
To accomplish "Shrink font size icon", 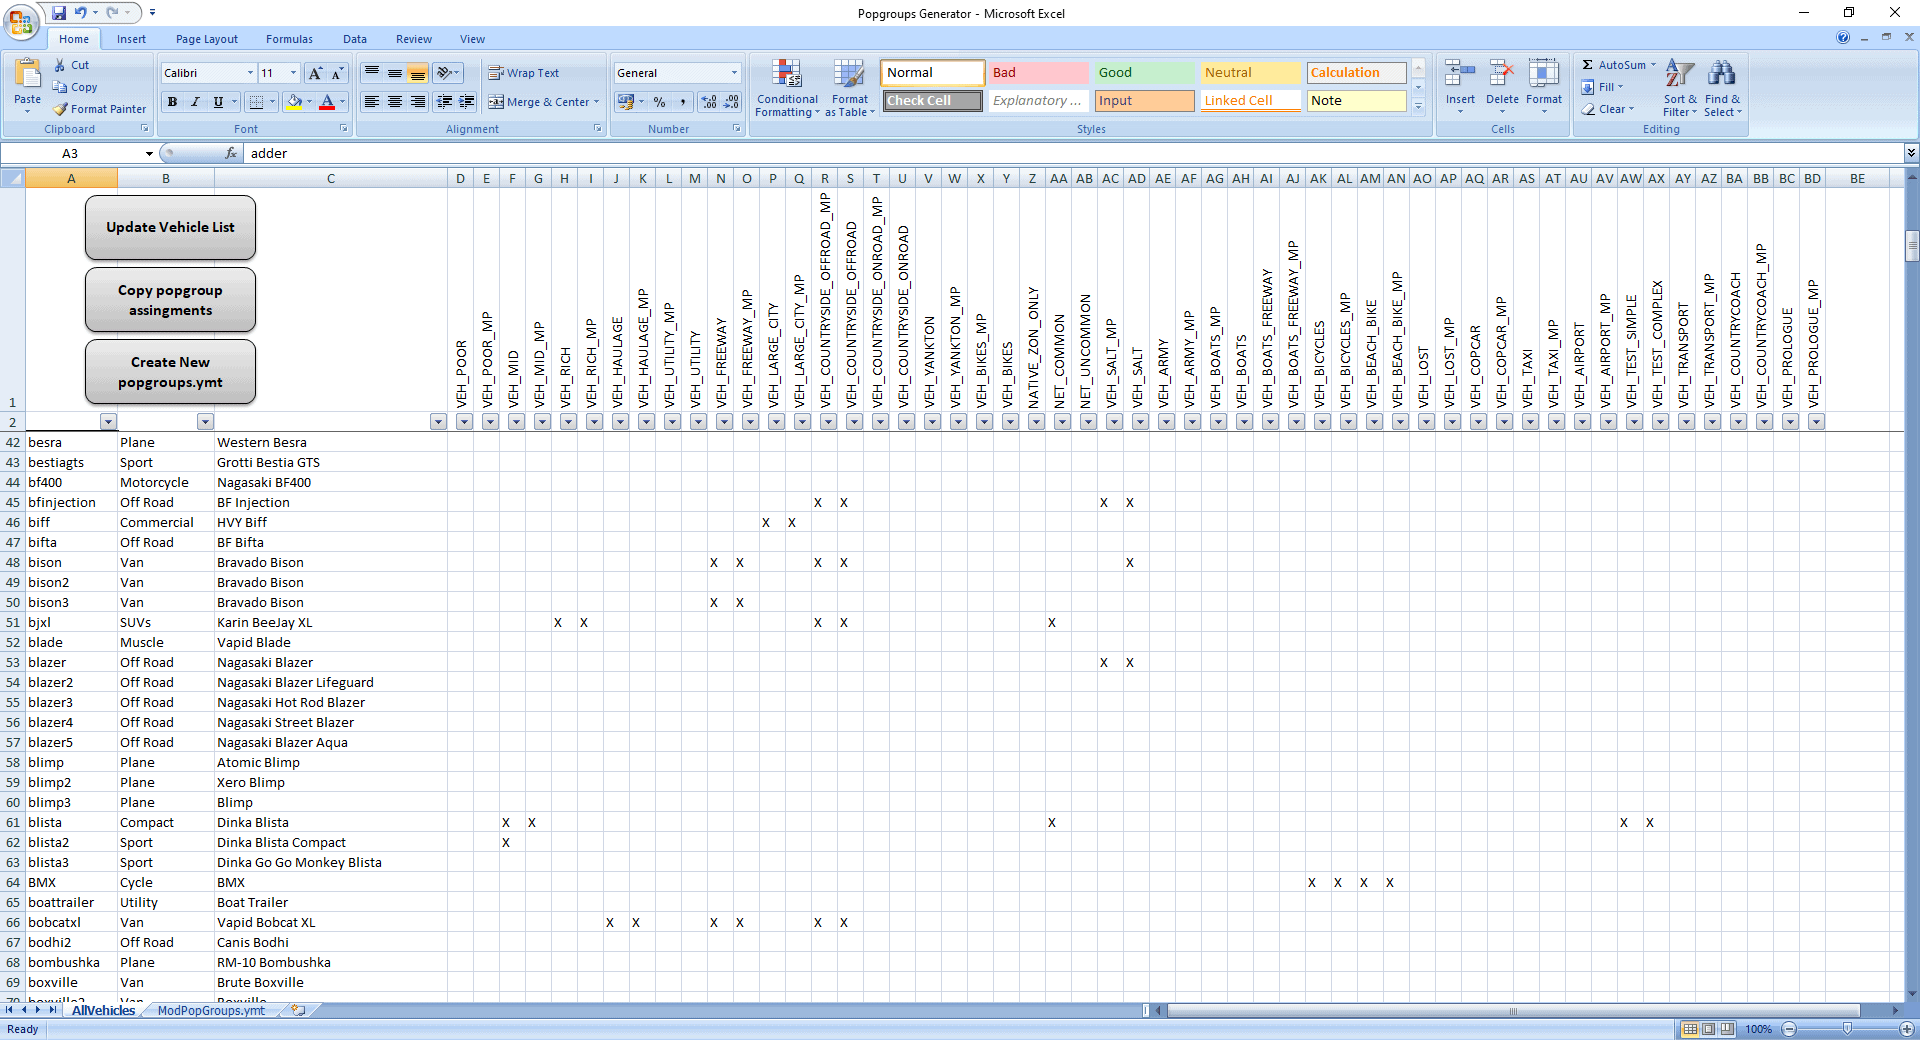I will pos(337,73).
